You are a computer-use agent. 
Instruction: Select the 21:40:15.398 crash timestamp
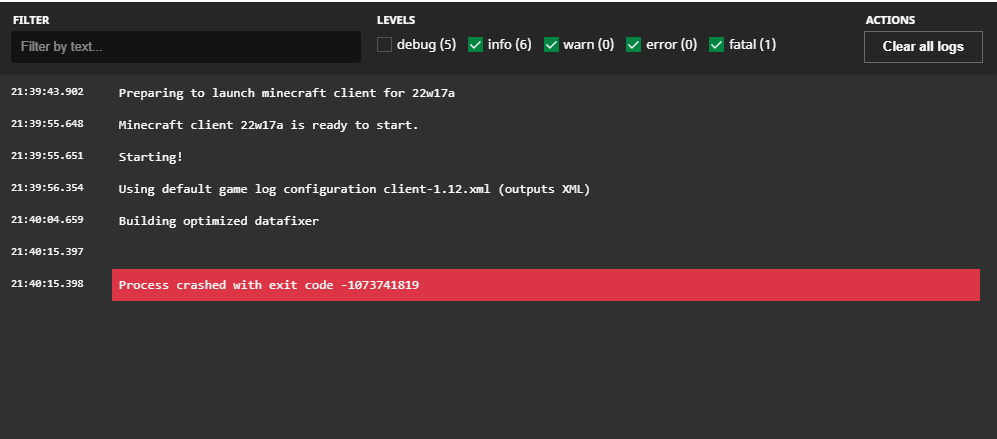(47, 284)
